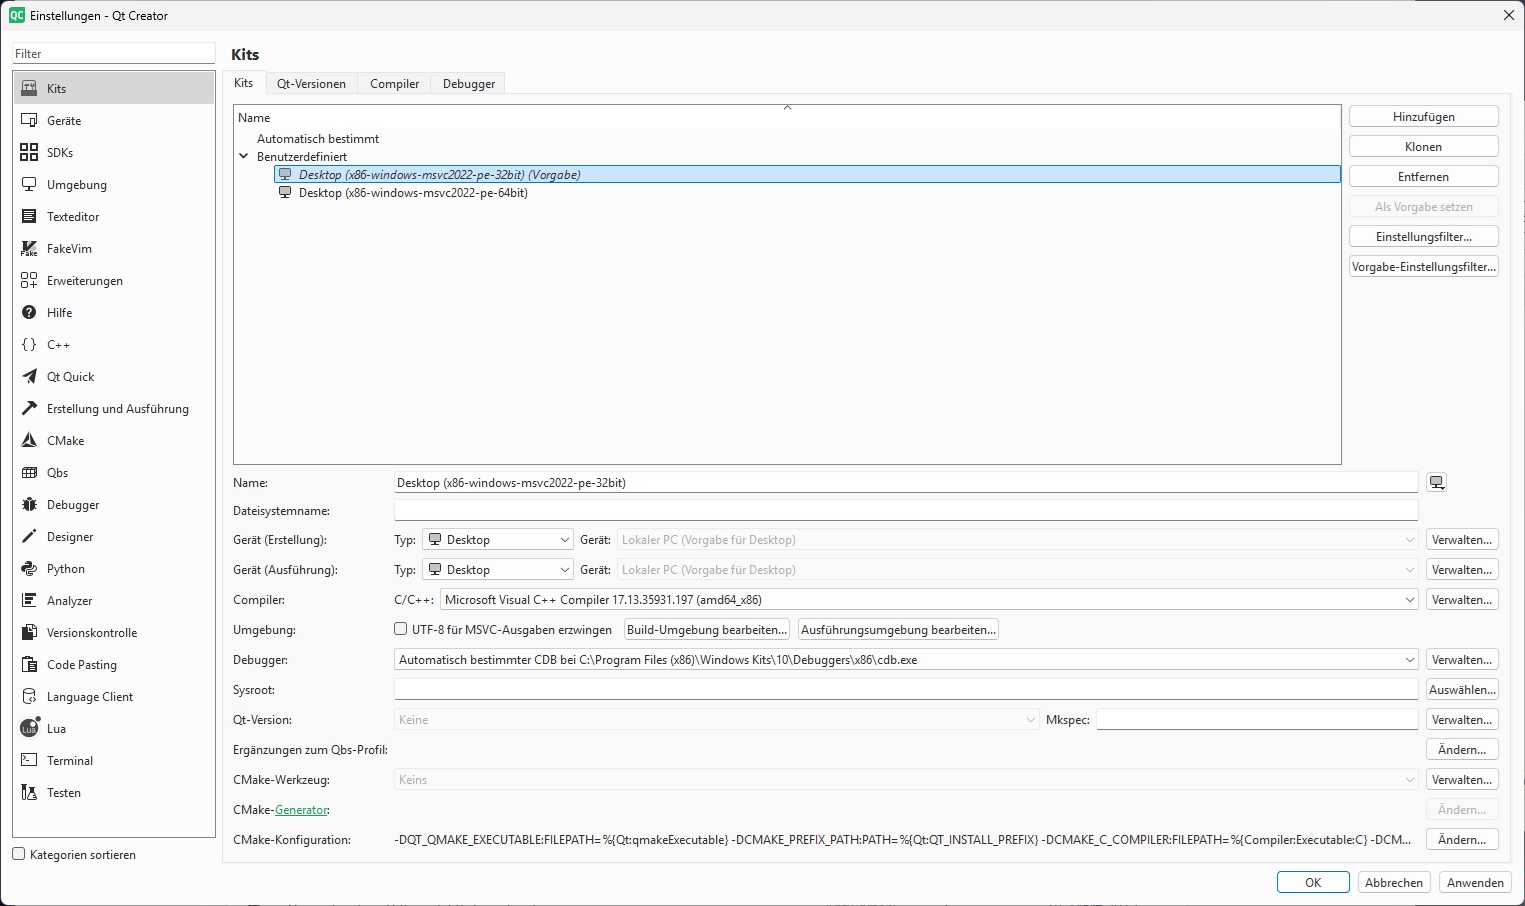This screenshot has height=906, width=1525.
Task: Toggle UTF-8 für MSVC-Ausgaben erzwingen
Action: 401,629
